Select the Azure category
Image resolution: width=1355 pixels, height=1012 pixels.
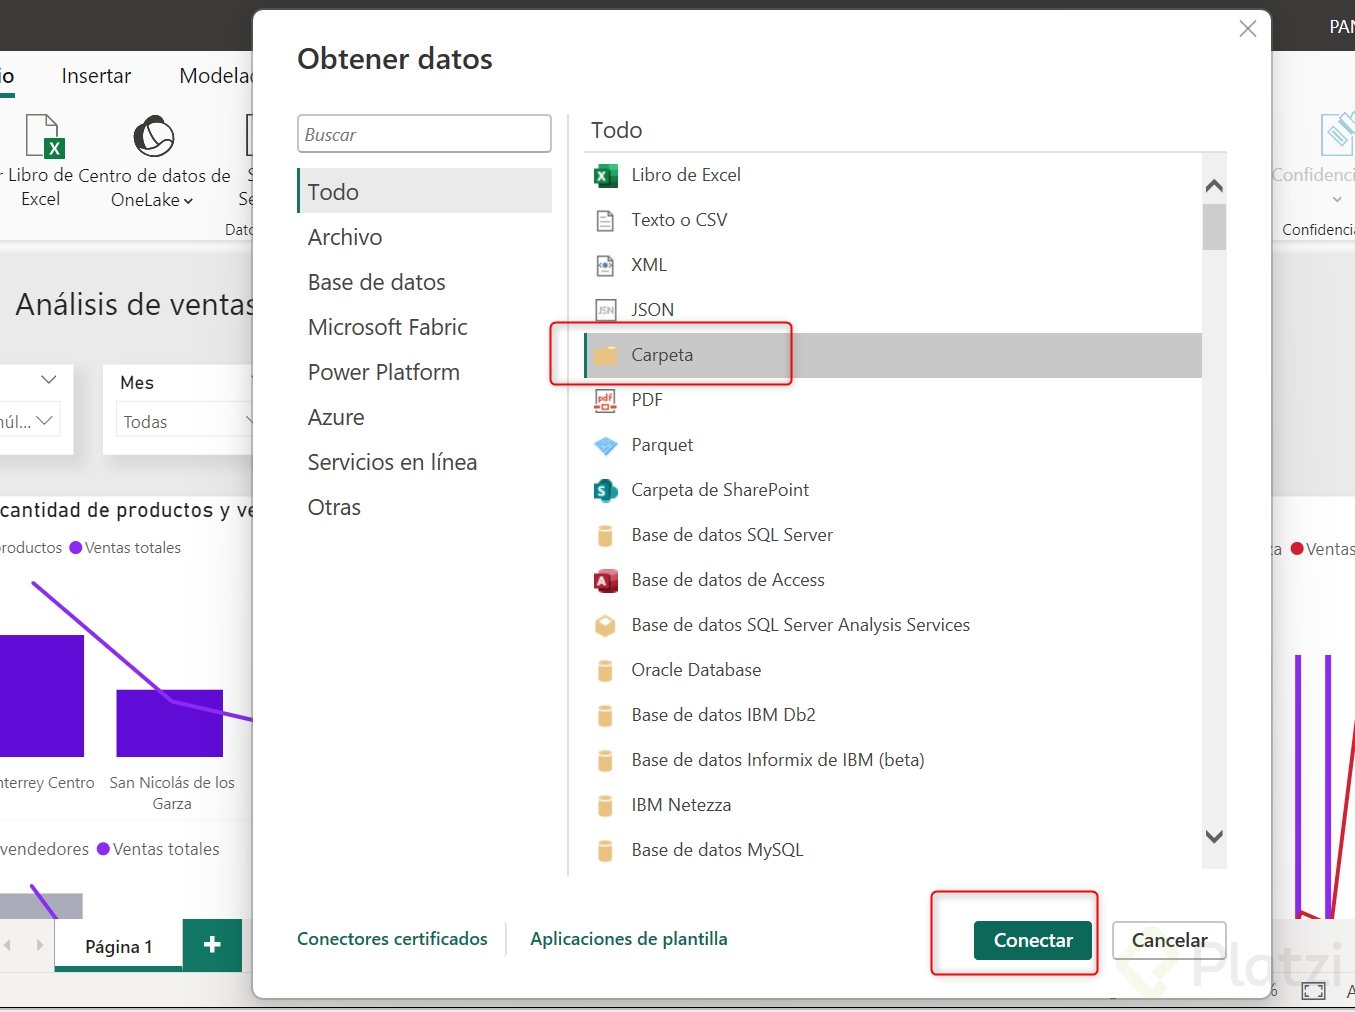(336, 417)
